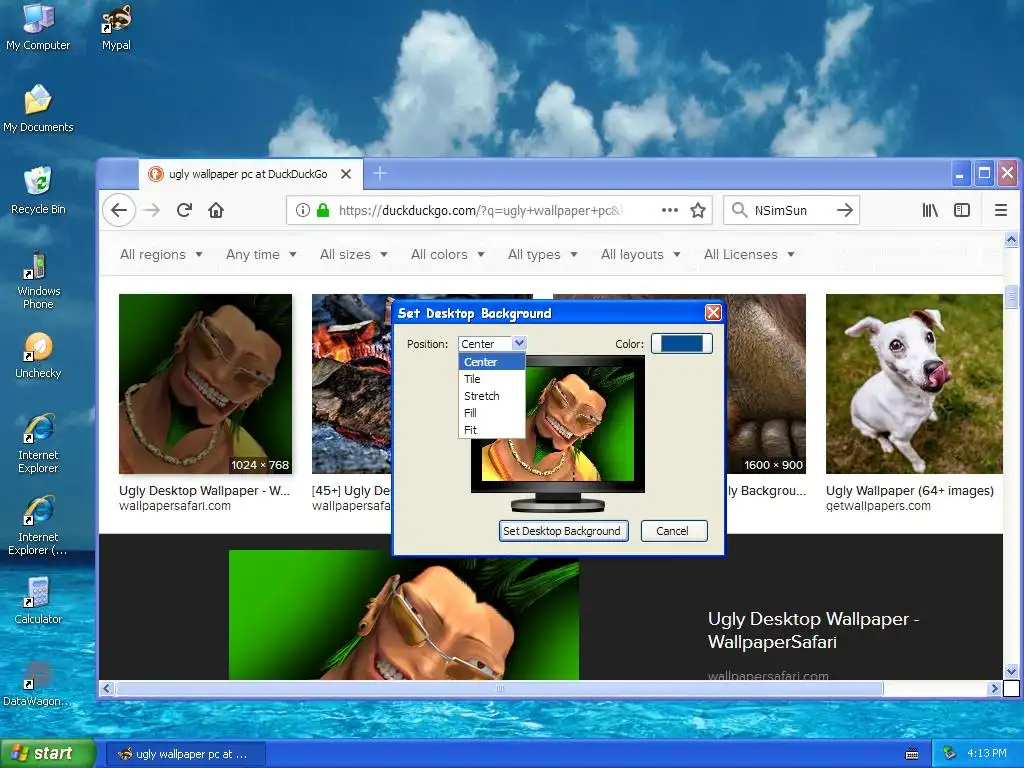Cancel the desktop background dialog
This screenshot has height=768, width=1024.
pos(673,531)
